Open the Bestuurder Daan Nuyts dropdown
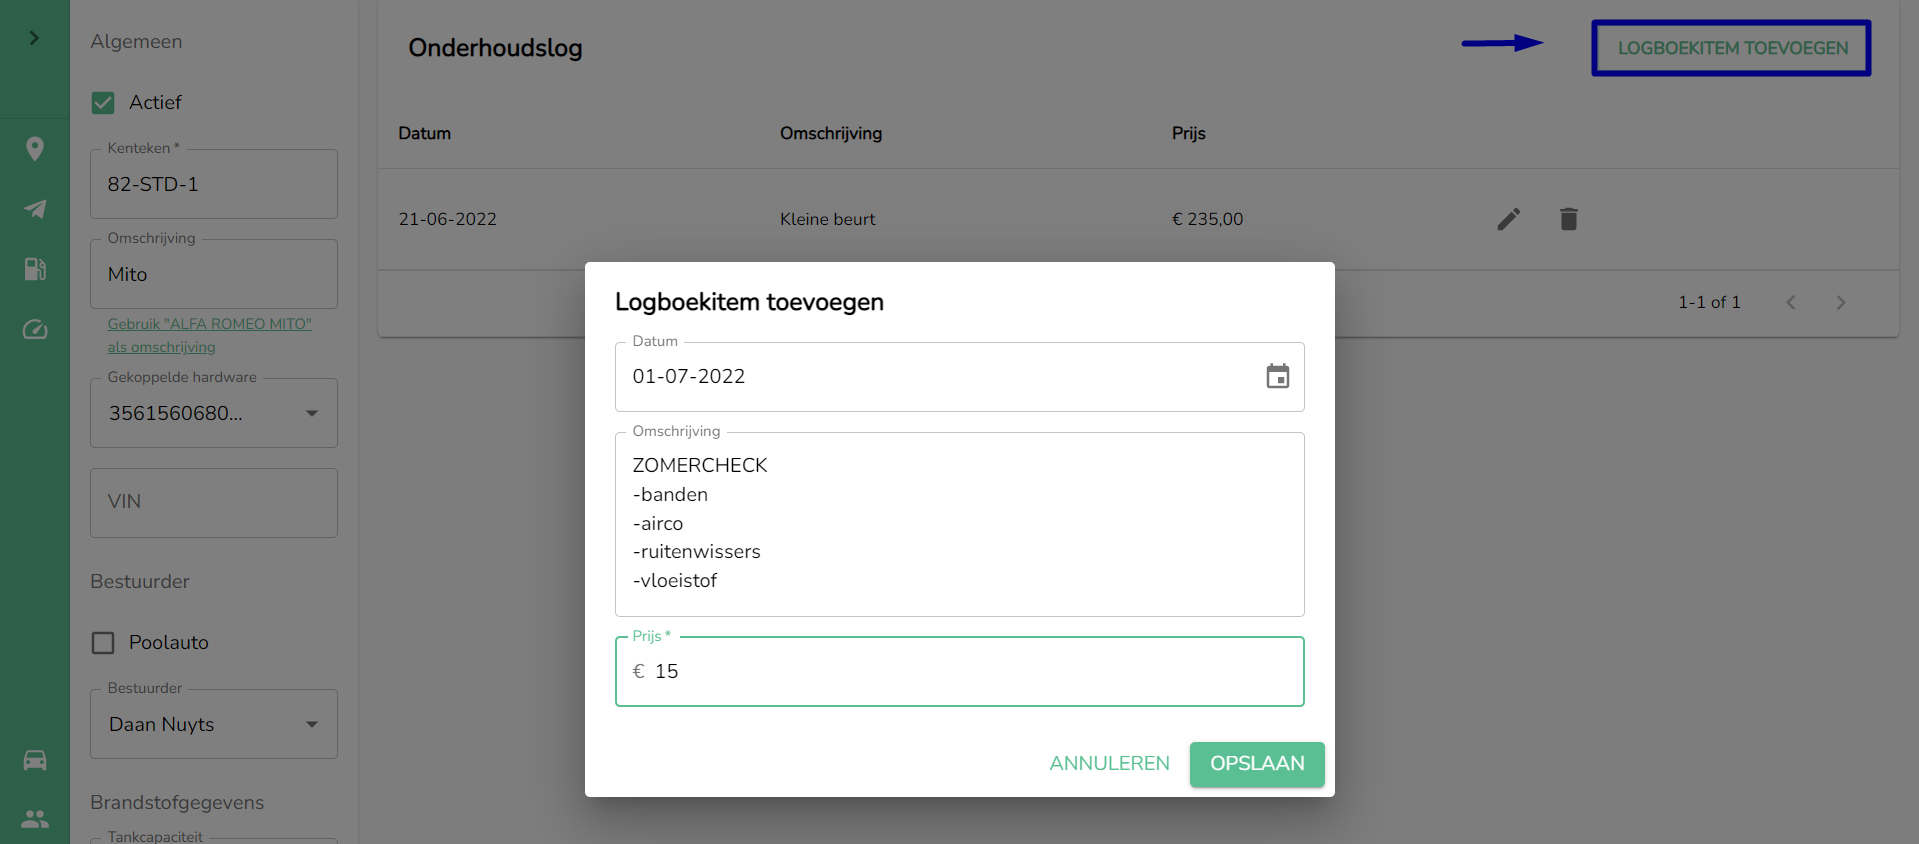 tap(311, 724)
